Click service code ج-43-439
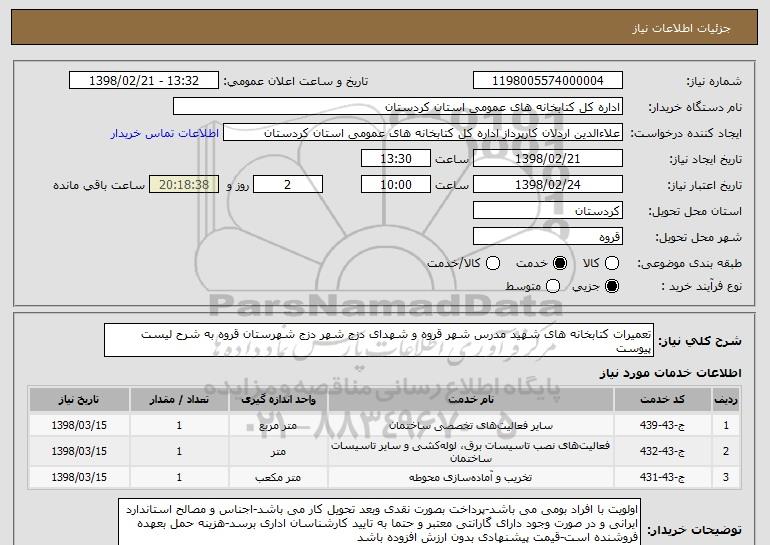This screenshot has height=545, width=770. pyautogui.click(x=662, y=425)
